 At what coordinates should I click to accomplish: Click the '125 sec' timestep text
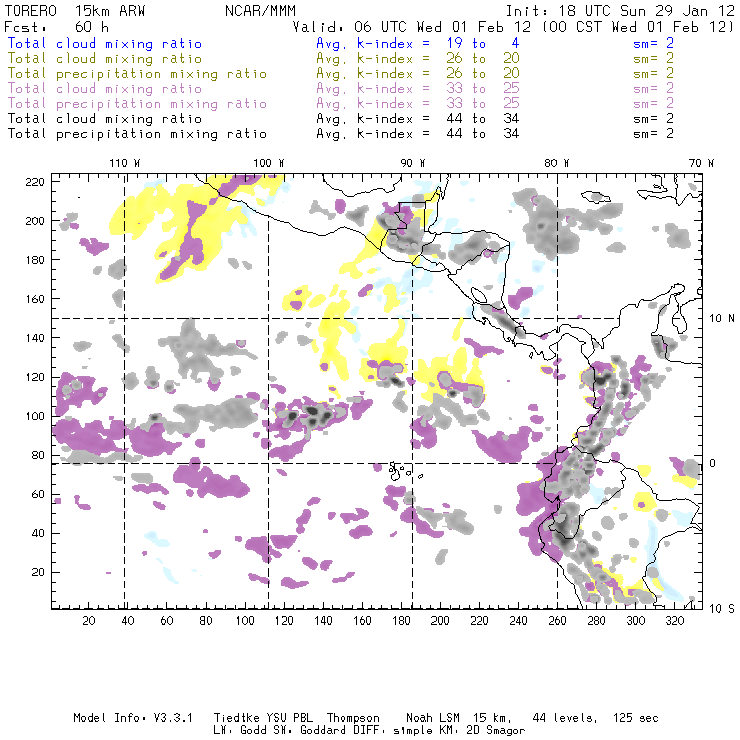tap(635, 718)
